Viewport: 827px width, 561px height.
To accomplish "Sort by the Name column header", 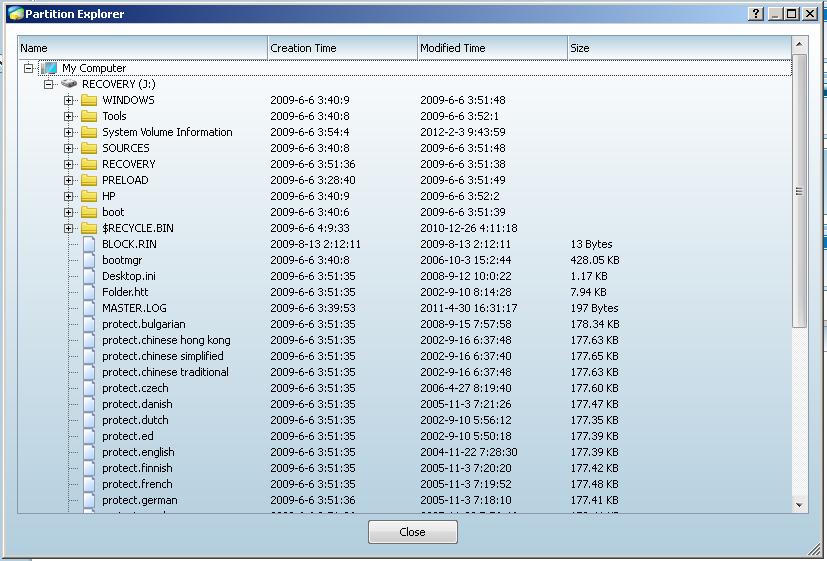I will coord(143,48).
